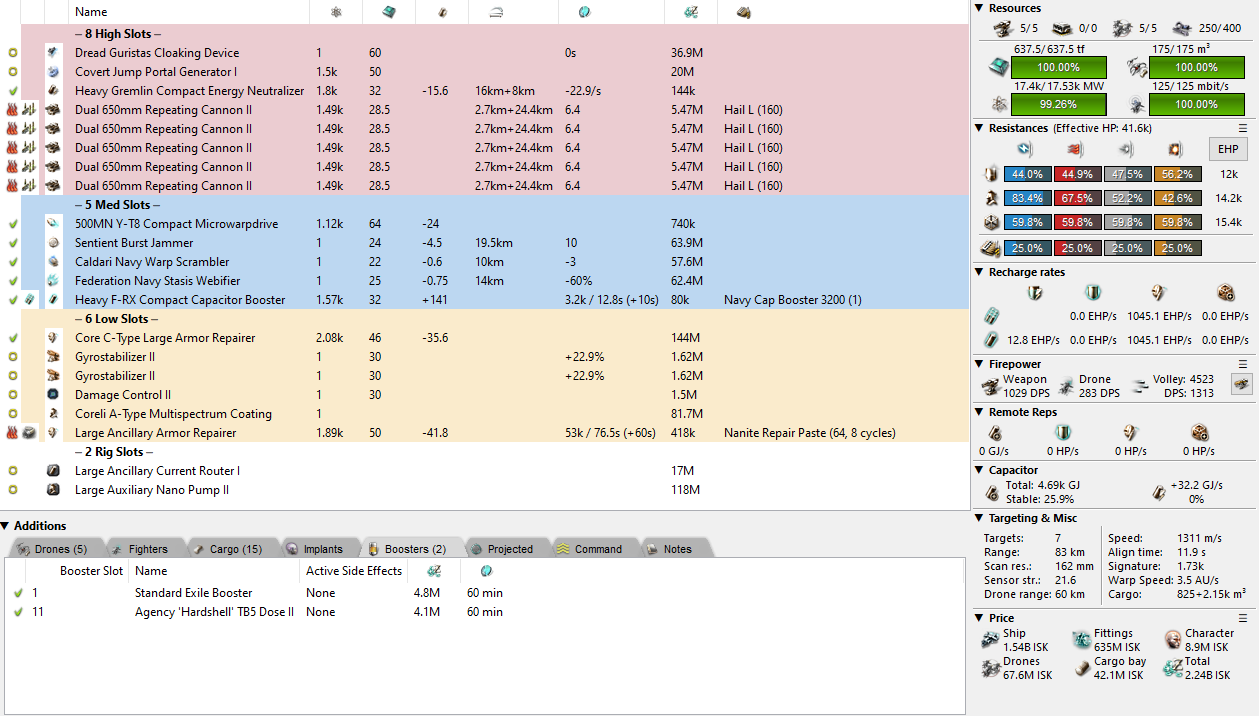Open the Price section options menu
Viewport: 1259px width, 716px height.
[x=1243, y=618]
